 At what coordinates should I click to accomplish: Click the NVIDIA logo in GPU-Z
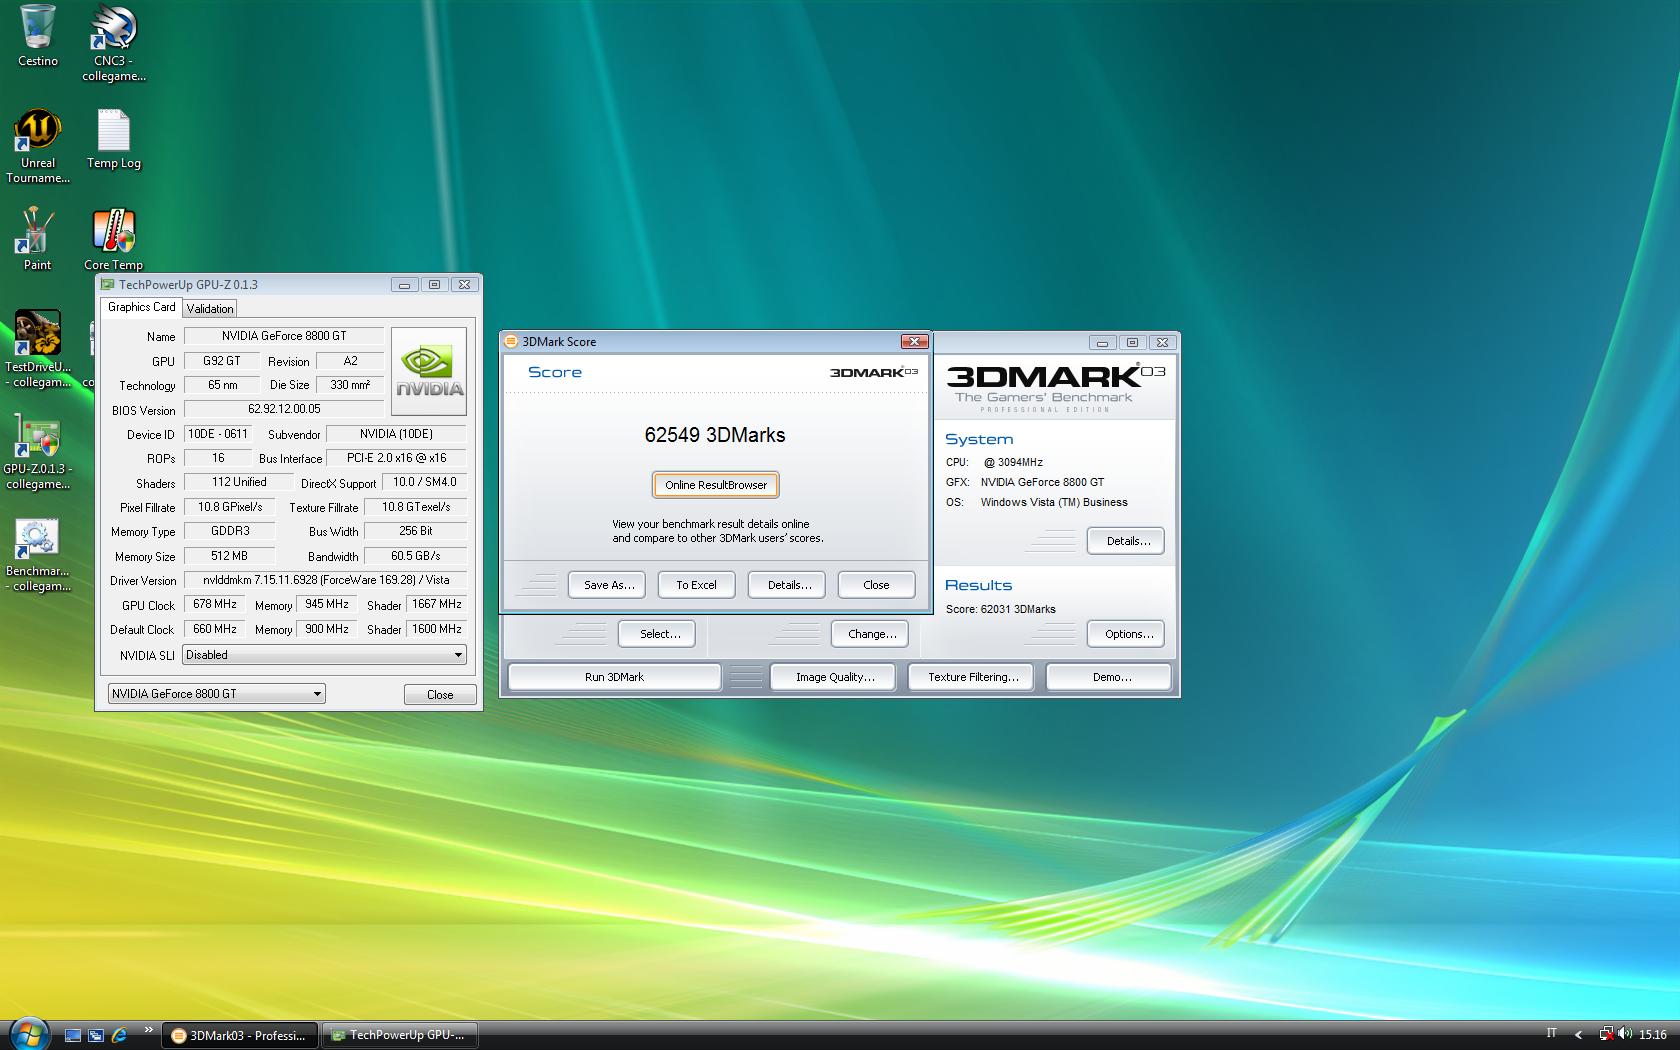point(429,371)
